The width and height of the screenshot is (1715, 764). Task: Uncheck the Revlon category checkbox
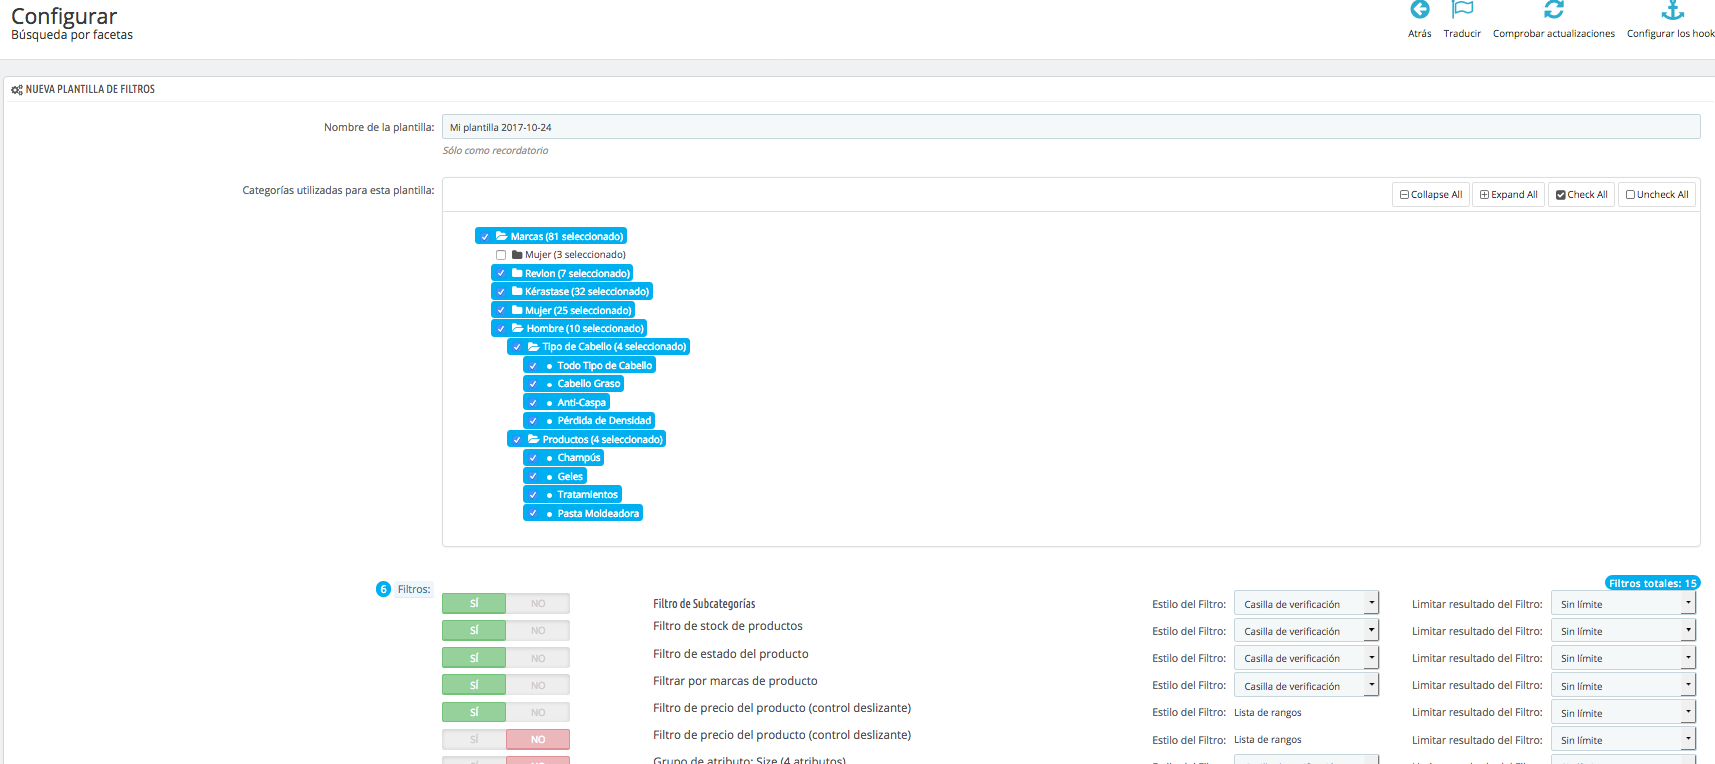[501, 273]
